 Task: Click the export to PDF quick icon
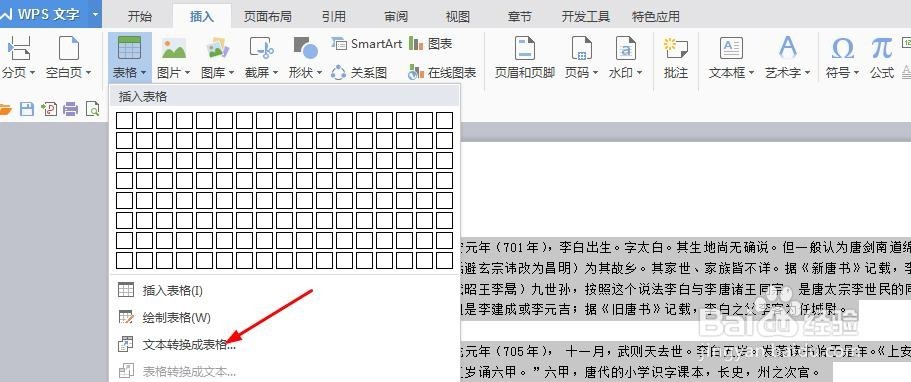(x=49, y=109)
